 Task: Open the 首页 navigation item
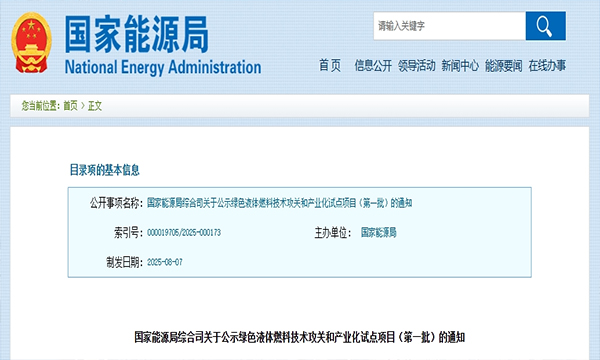click(330, 65)
